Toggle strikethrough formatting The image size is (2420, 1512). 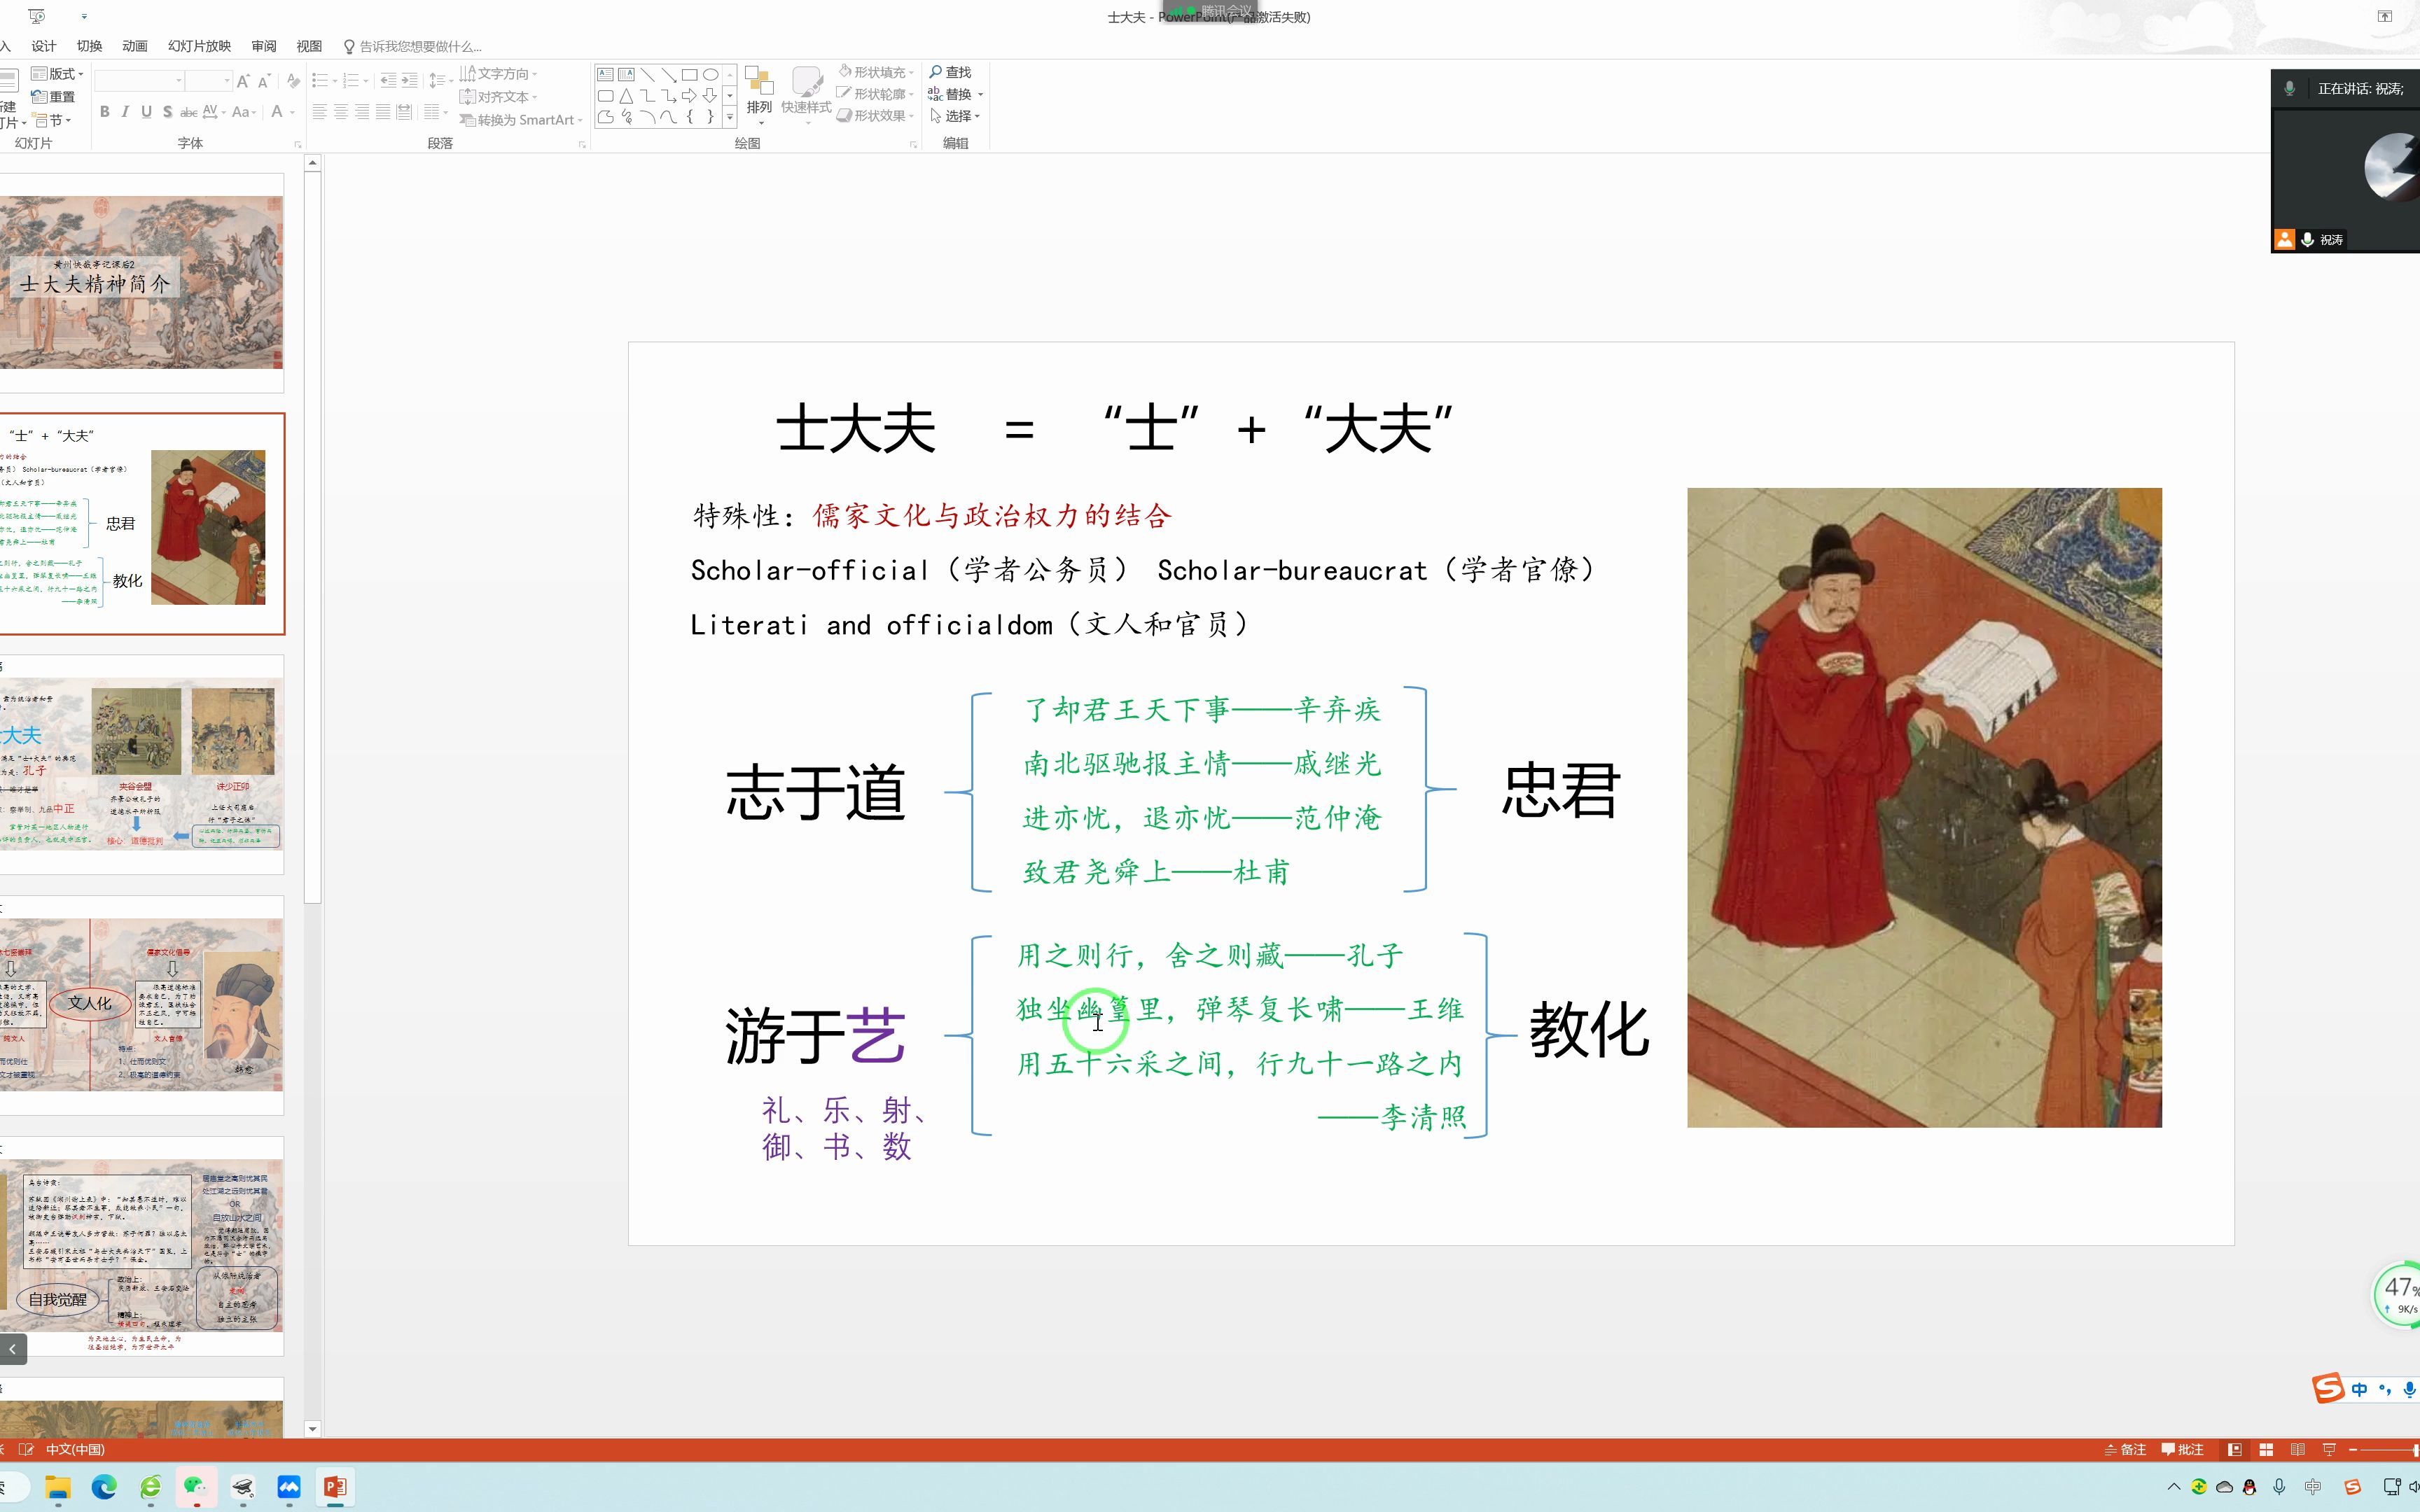[x=188, y=112]
